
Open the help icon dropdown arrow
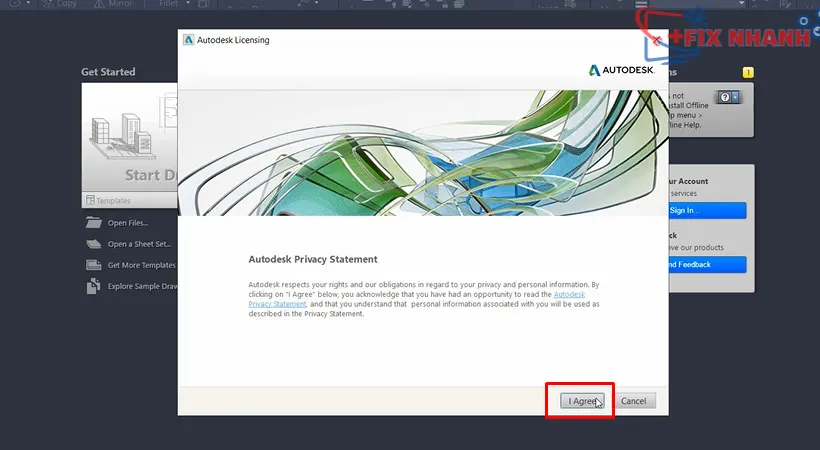coord(735,97)
